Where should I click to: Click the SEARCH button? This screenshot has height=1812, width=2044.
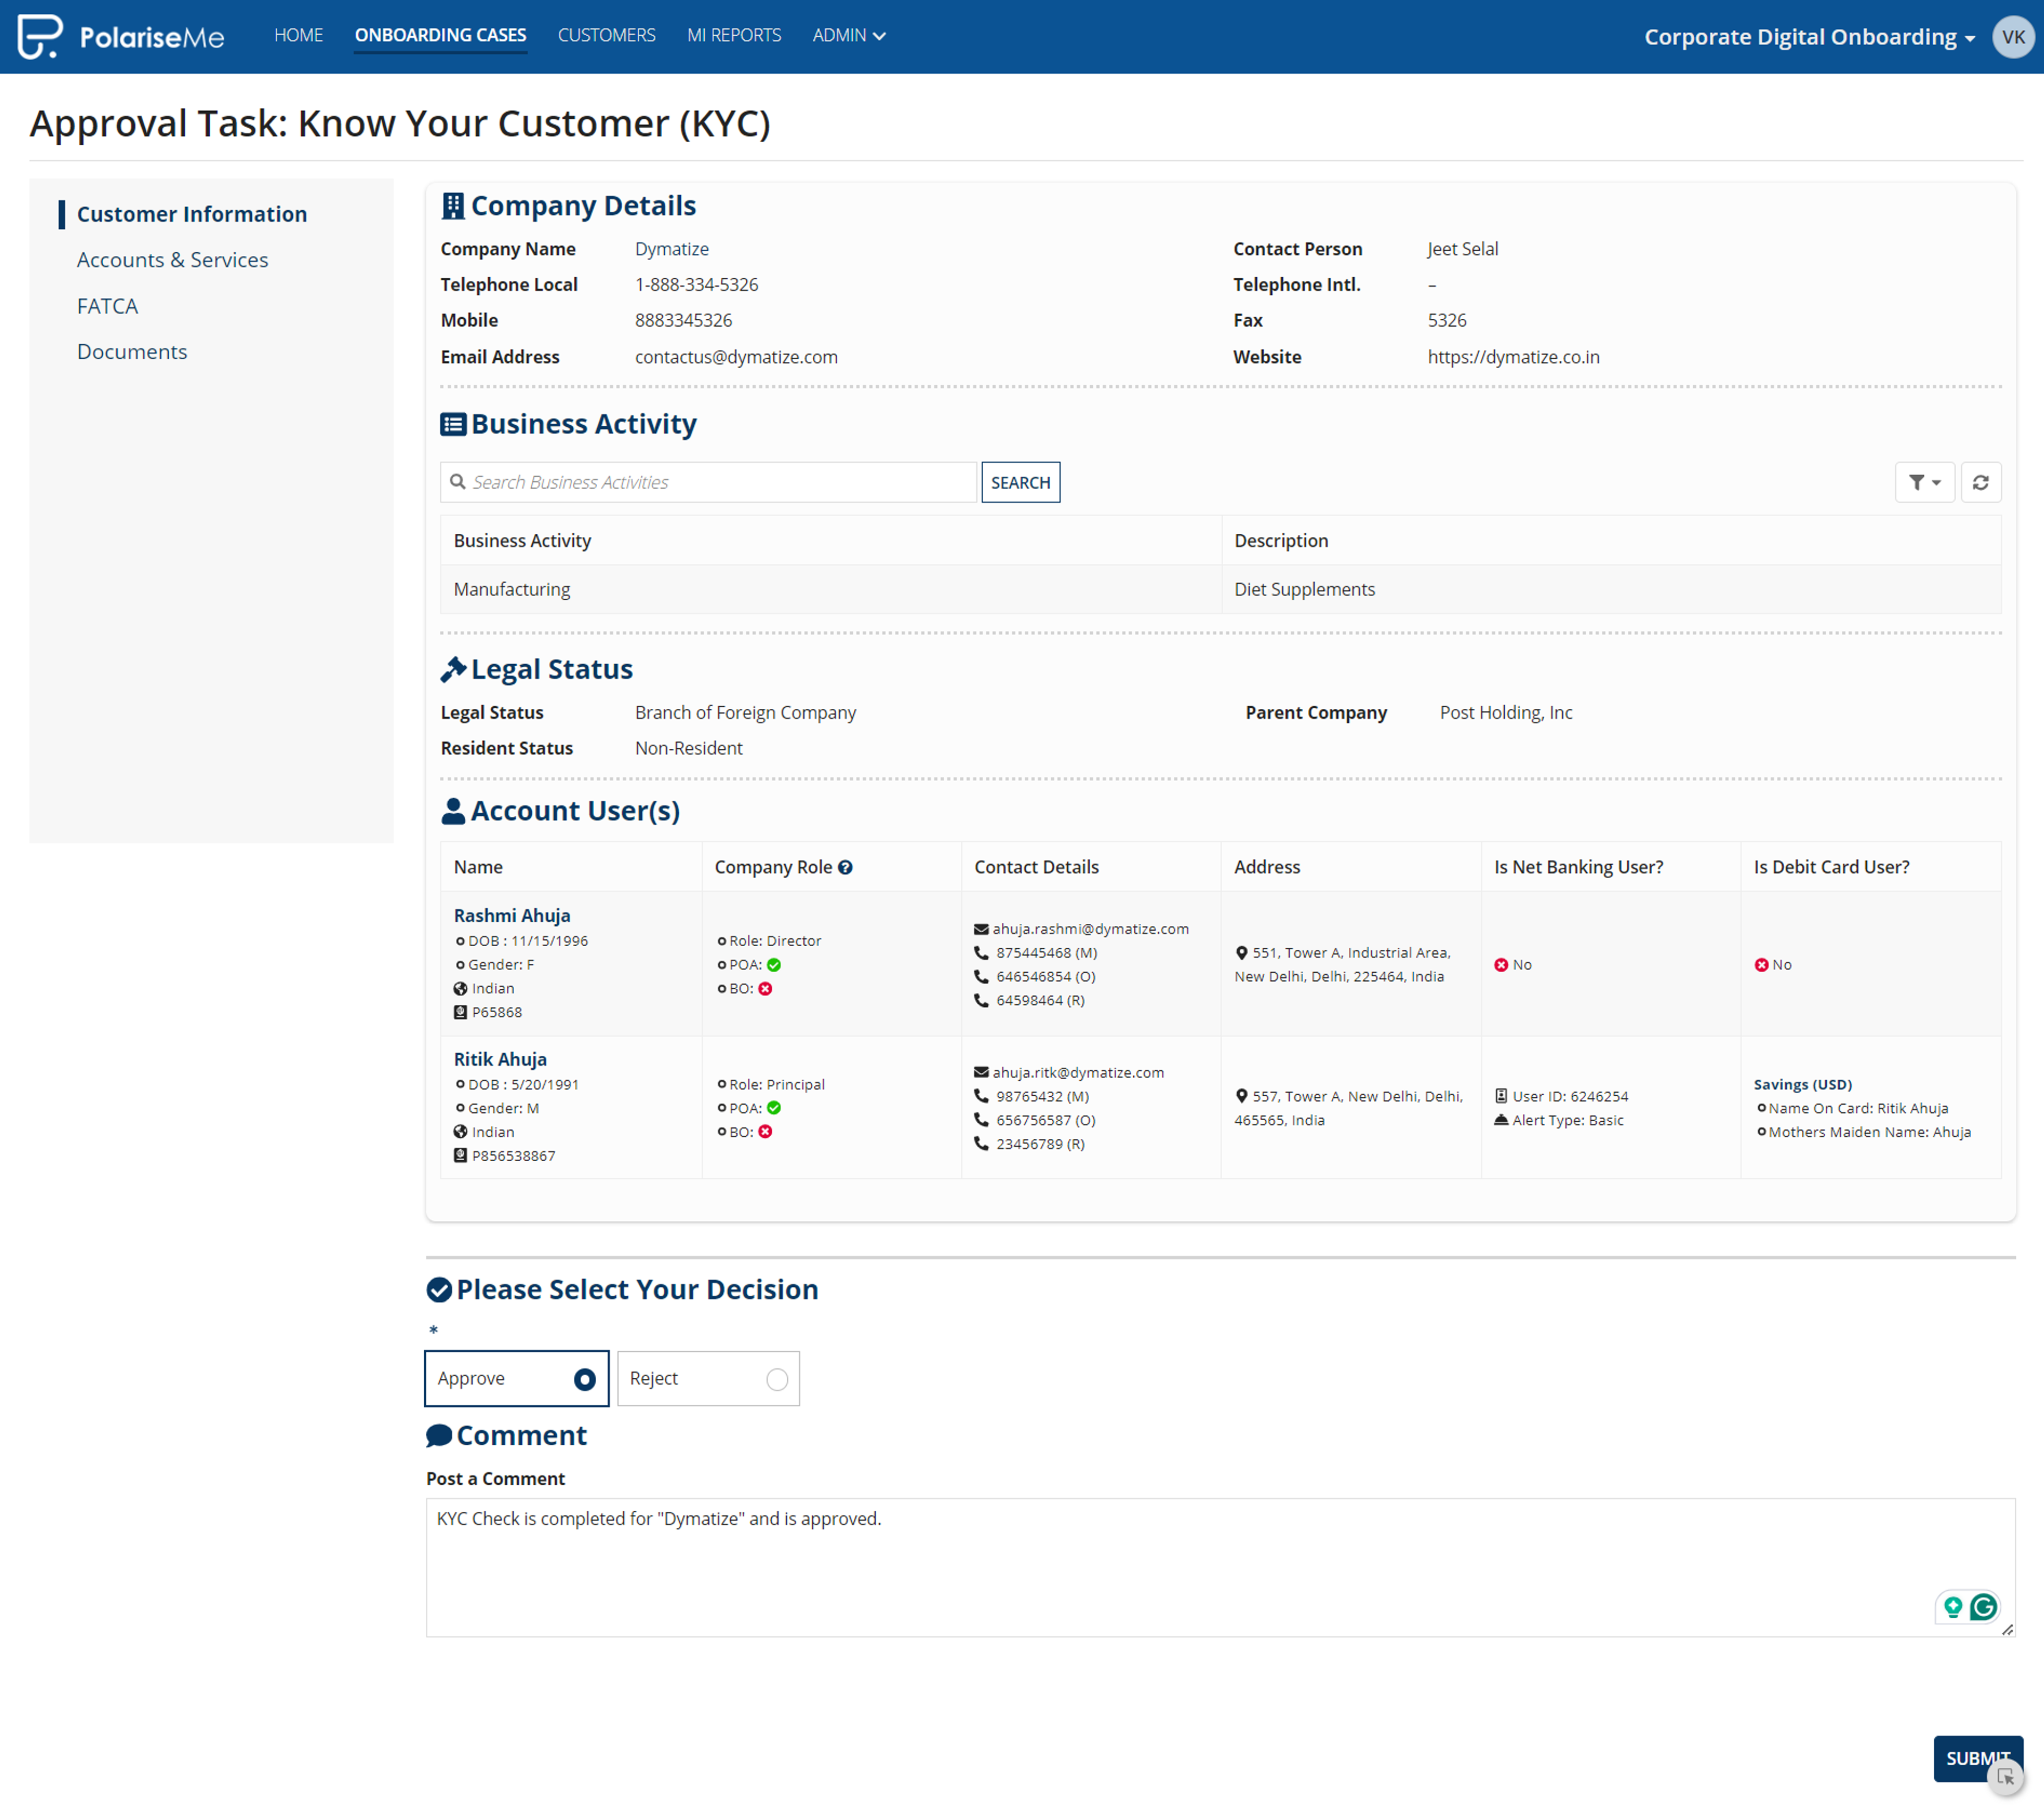click(1020, 482)
